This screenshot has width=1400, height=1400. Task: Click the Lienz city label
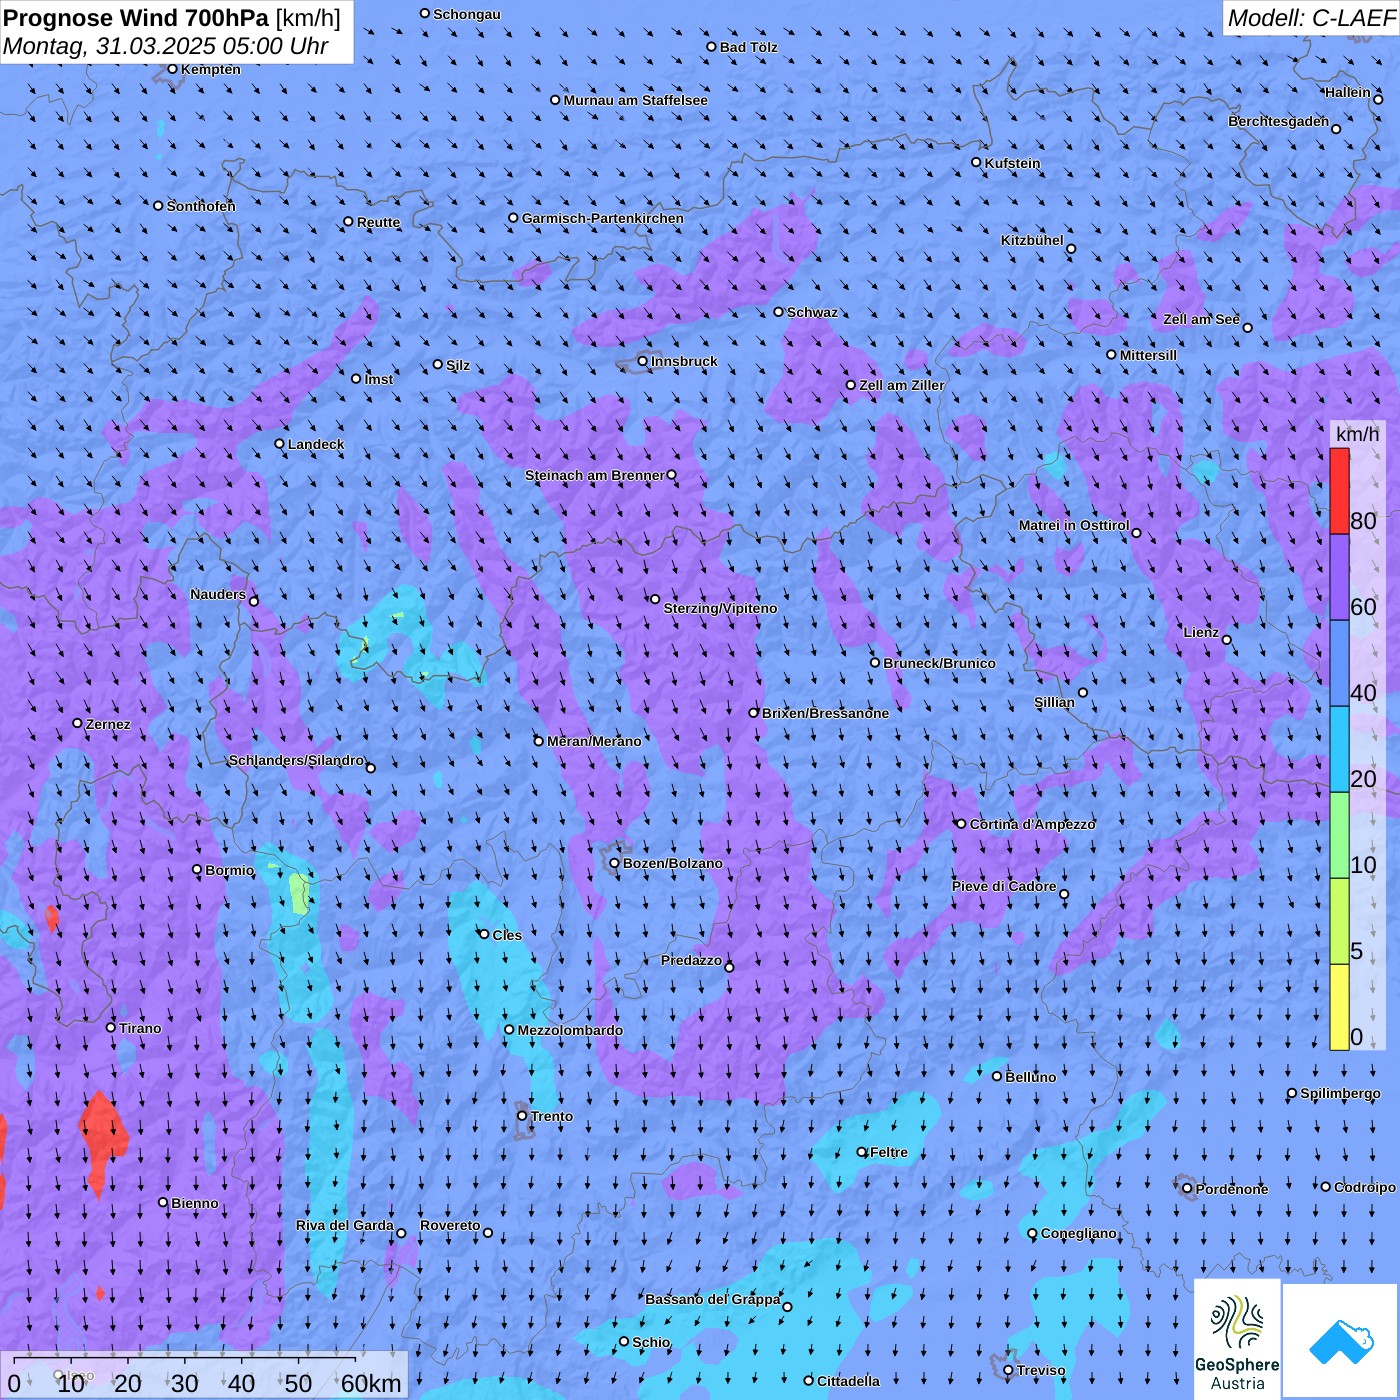click(x=1201, y=632)
